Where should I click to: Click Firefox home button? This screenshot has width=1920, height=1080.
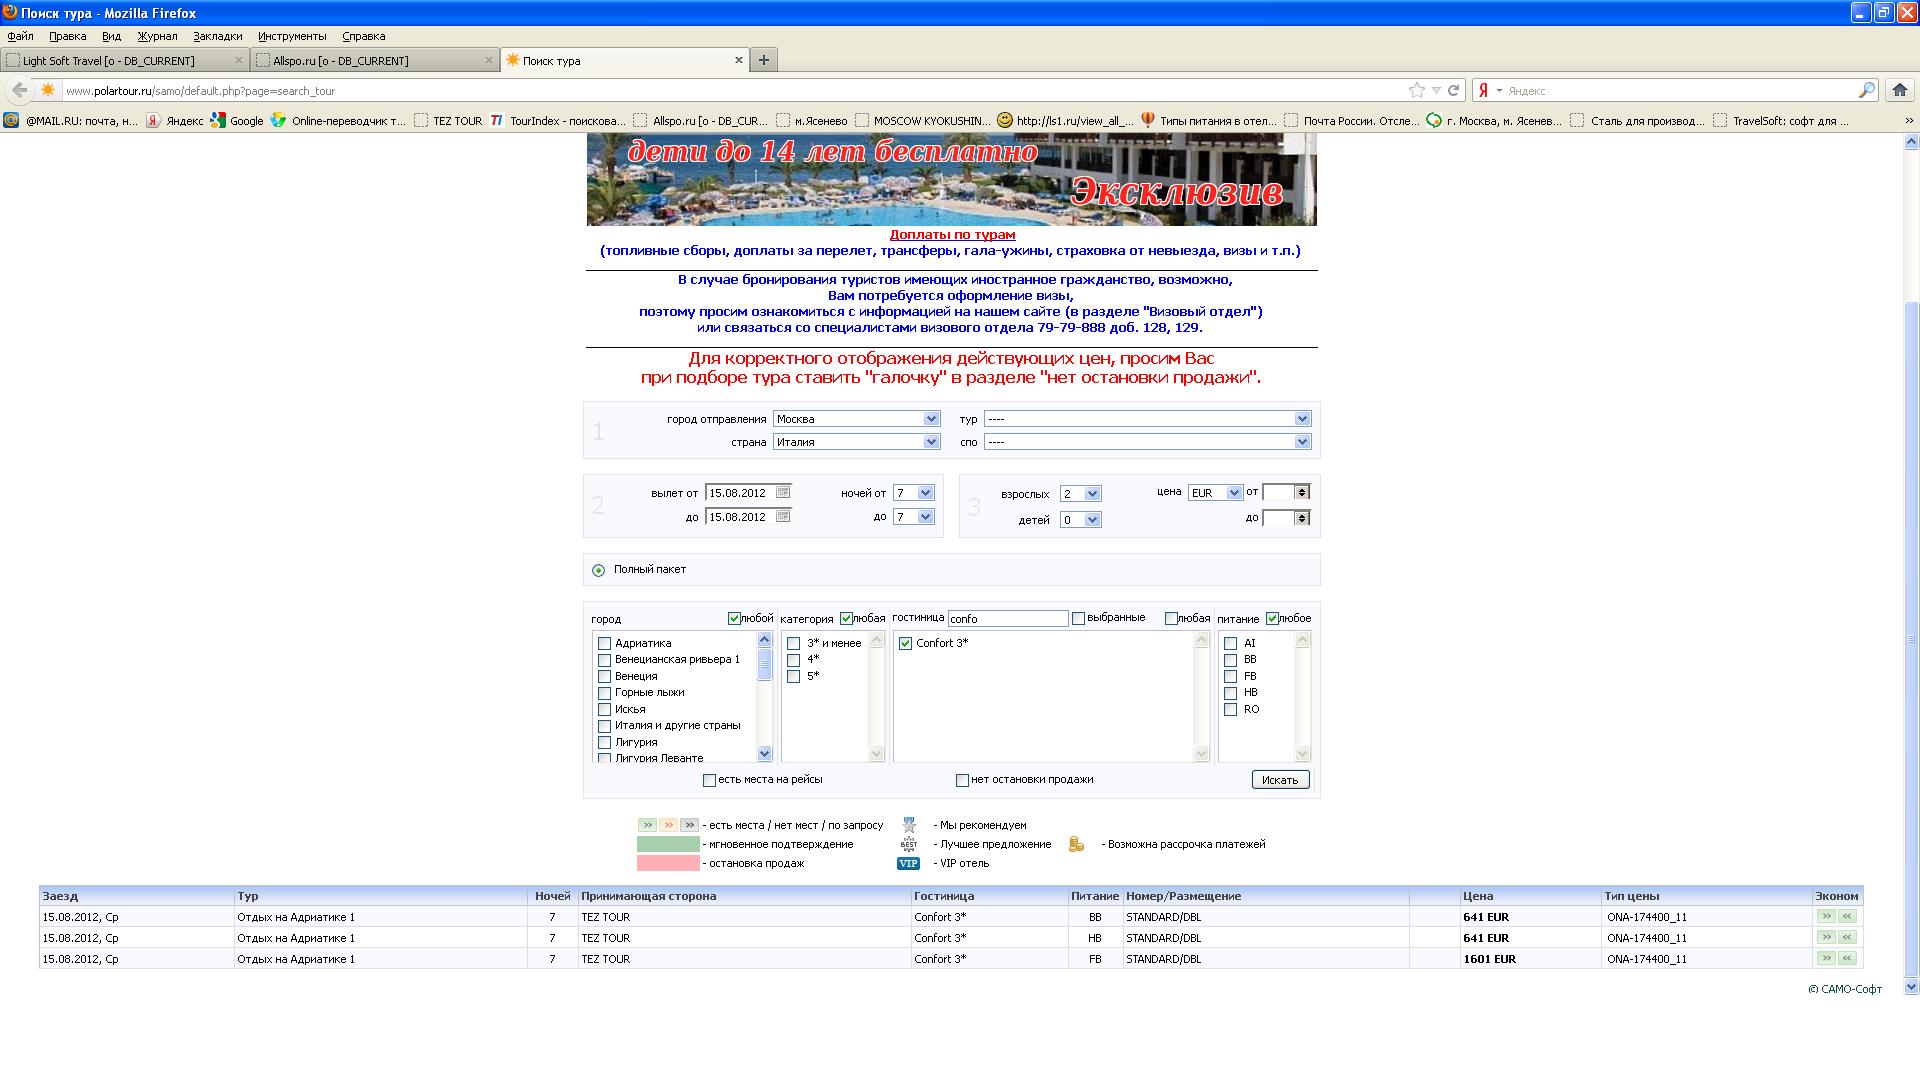(1899, 90)
